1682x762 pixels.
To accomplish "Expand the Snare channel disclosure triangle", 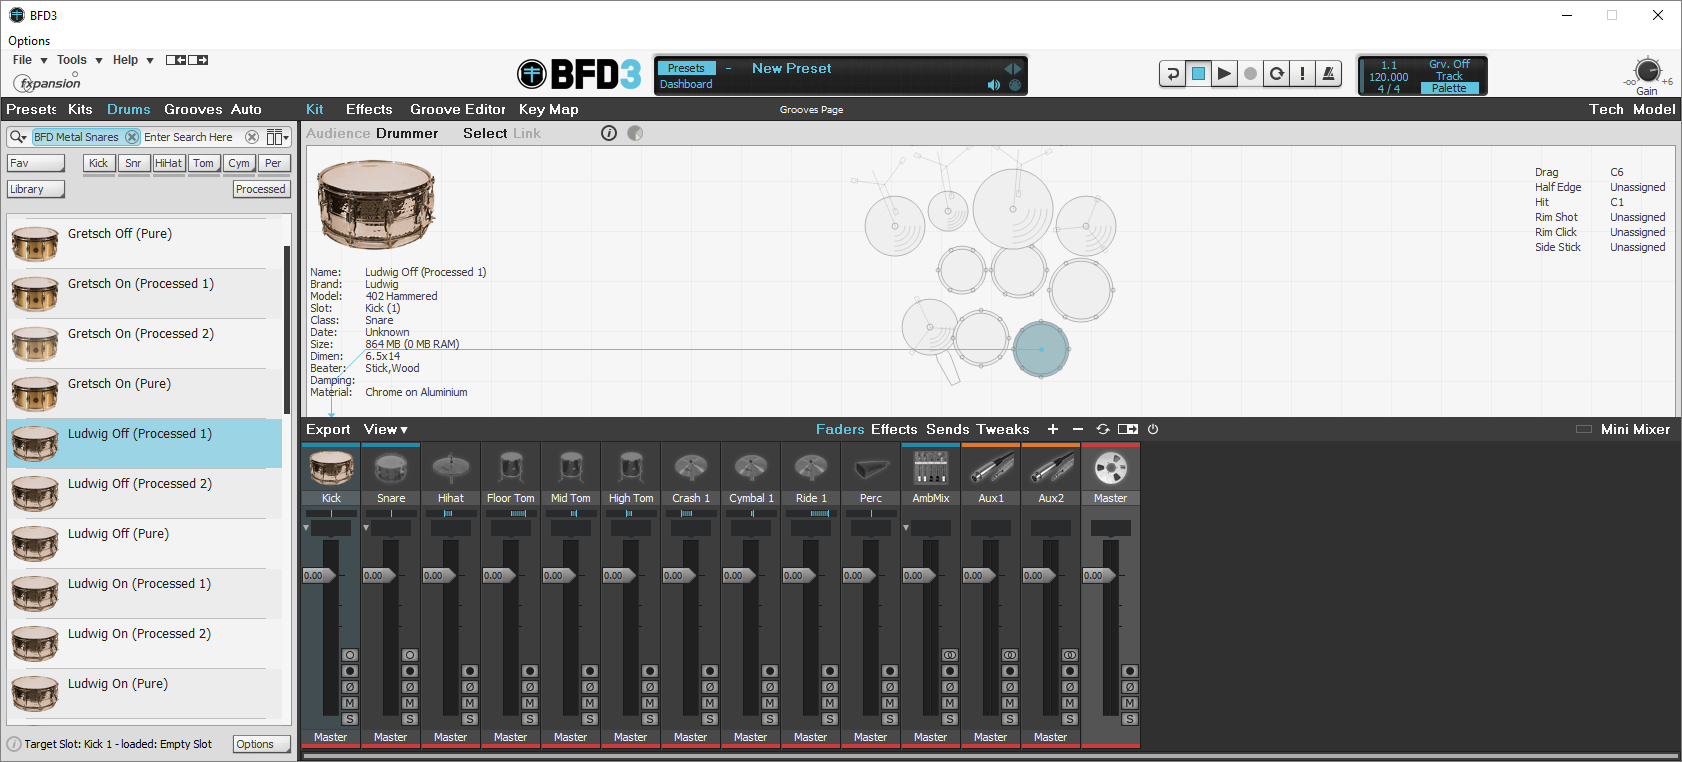I will coord(366,527).
